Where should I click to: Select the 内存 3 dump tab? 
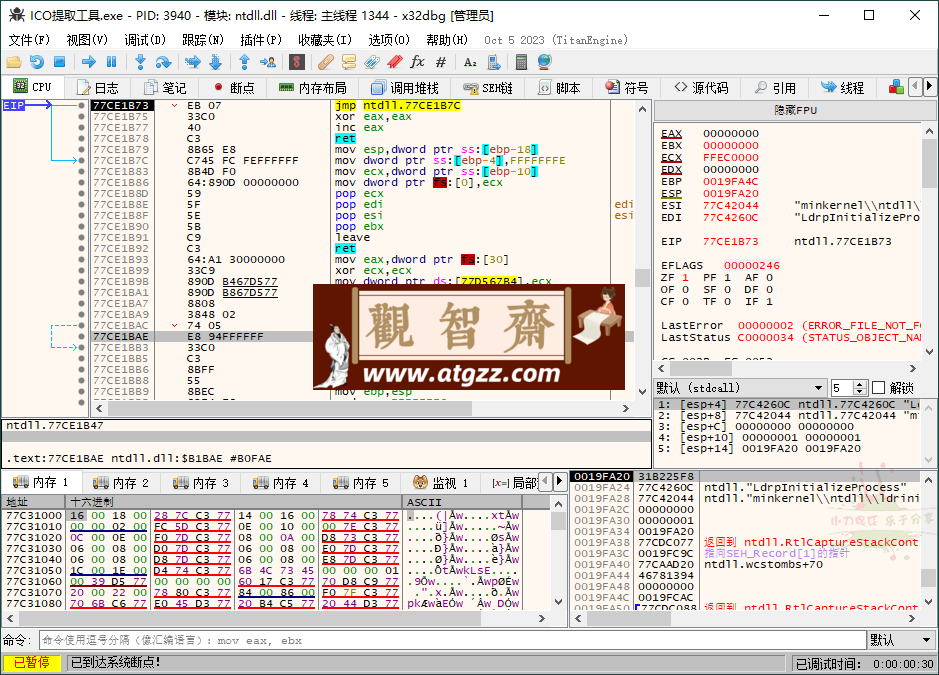pyautogui.click(x=201, y=483)
